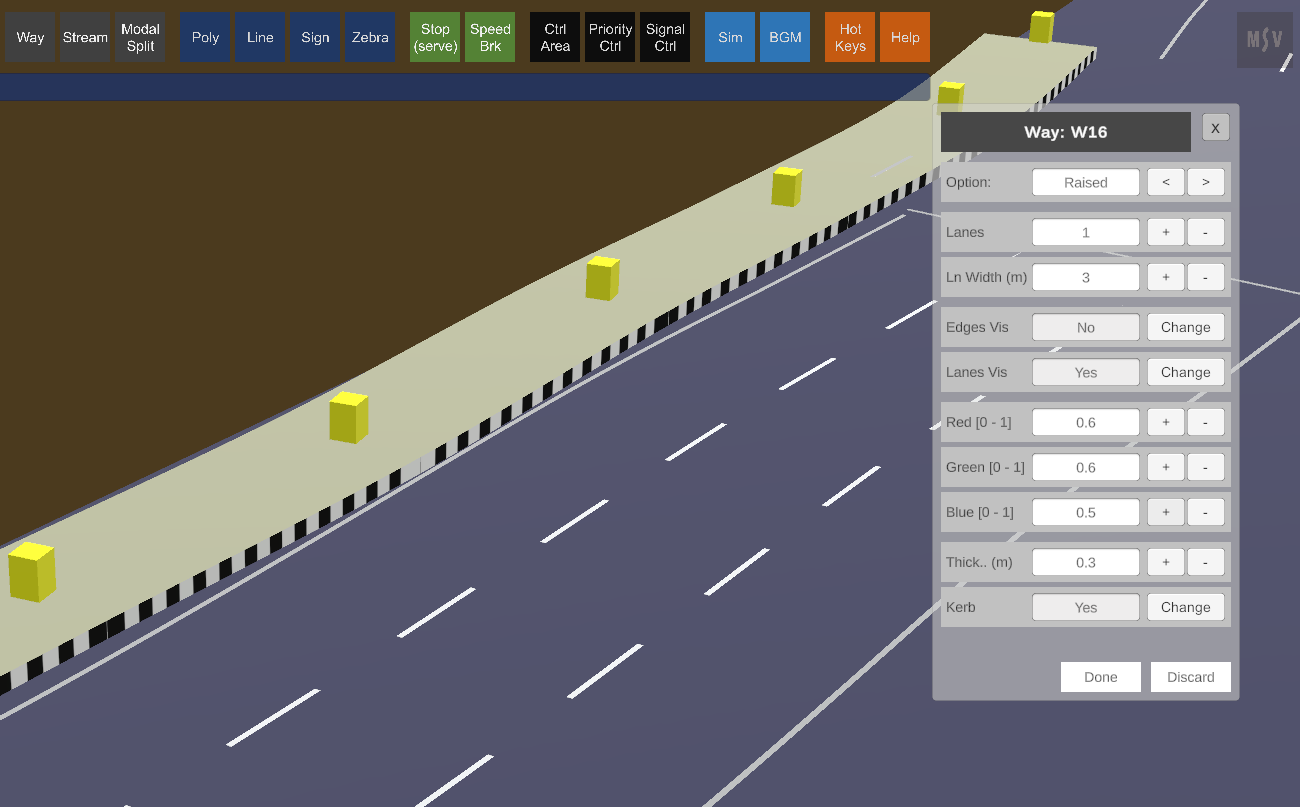Click the Thick.. (m) value field
The image size is (1300, 807).
1085,562
